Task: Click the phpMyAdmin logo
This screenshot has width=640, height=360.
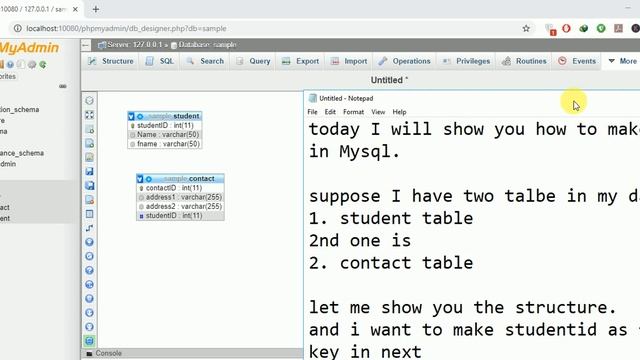Action: tap(29, 48)
